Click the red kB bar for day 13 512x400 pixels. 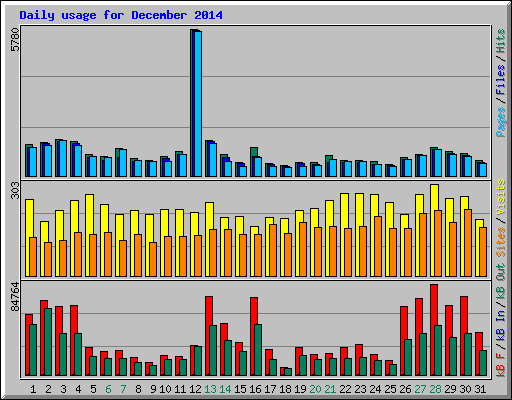tap(208, 336)
